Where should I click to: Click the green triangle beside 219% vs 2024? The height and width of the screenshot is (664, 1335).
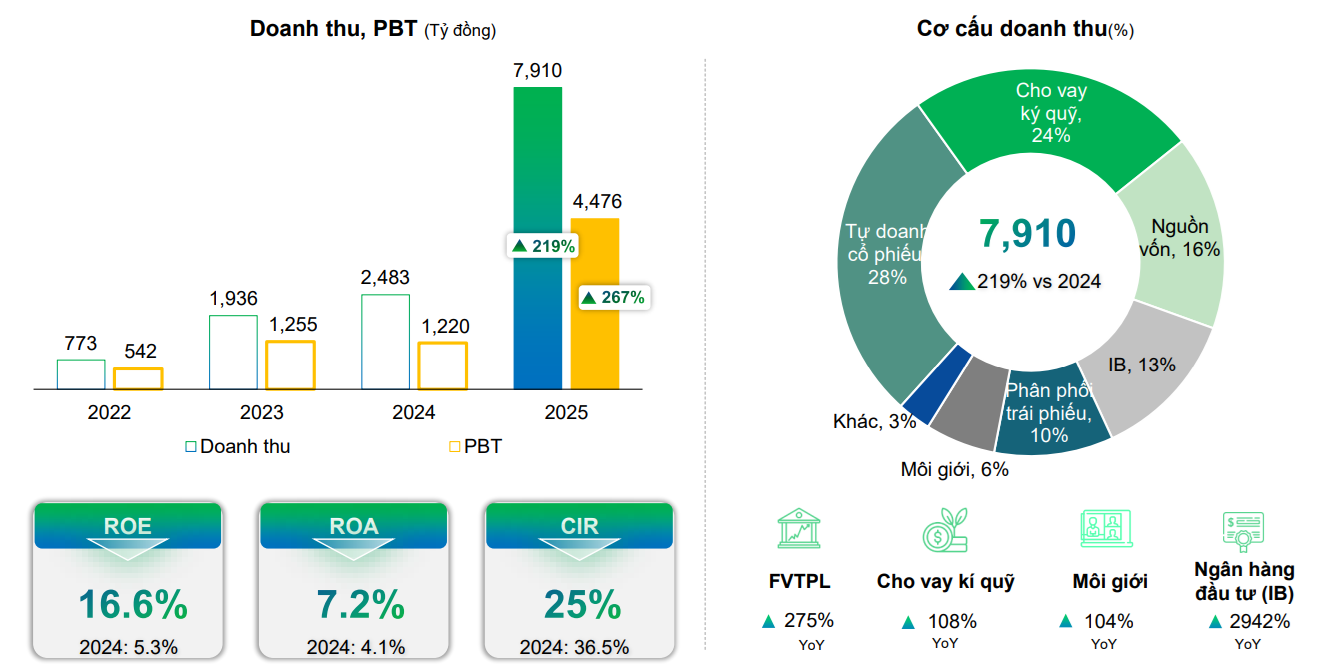[961, 282]
